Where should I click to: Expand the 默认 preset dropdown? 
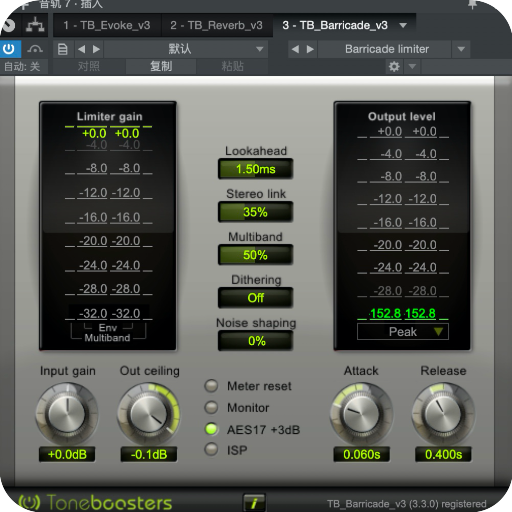259,49
